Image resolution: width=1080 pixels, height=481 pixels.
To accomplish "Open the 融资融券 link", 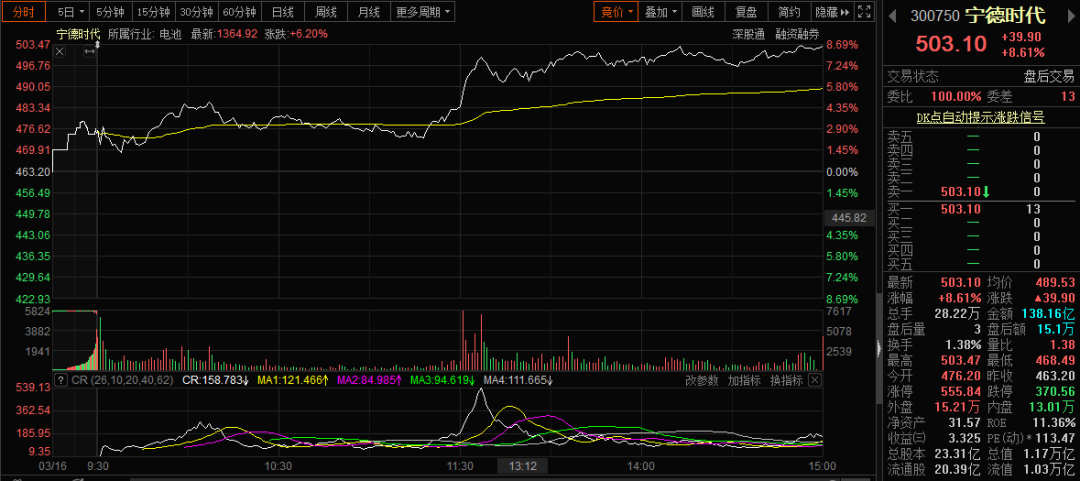I will [798, 34].
